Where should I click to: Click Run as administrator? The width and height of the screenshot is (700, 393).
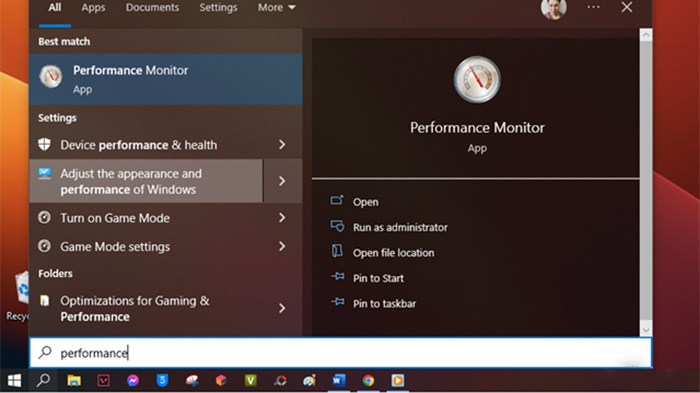point(400,227)
